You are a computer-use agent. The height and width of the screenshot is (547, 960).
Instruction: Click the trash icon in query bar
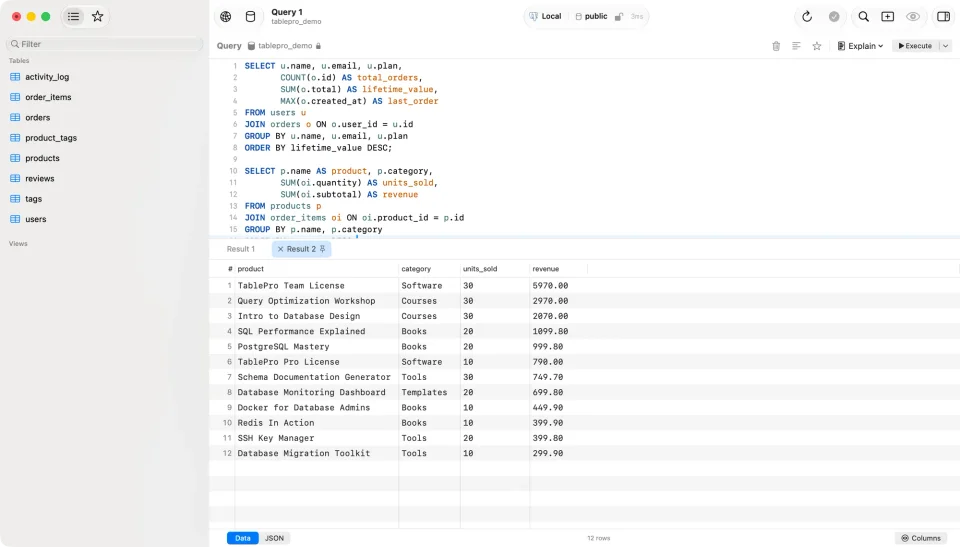coord(776,46)
